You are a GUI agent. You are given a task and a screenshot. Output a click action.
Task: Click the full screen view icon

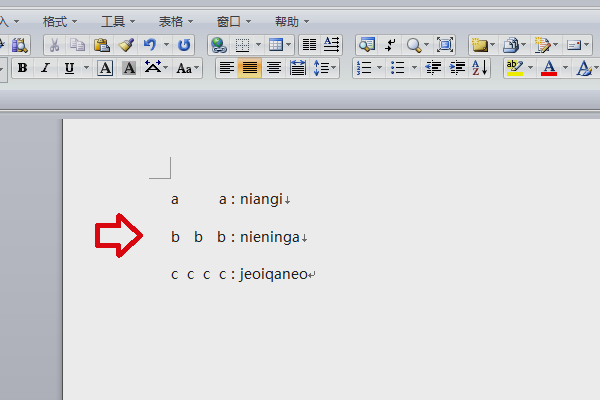point(445,45)
